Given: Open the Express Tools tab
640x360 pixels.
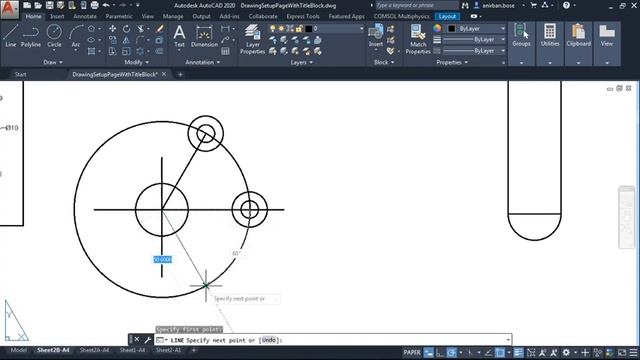Looking at the screenshot, I should click(x=303, y=16).
